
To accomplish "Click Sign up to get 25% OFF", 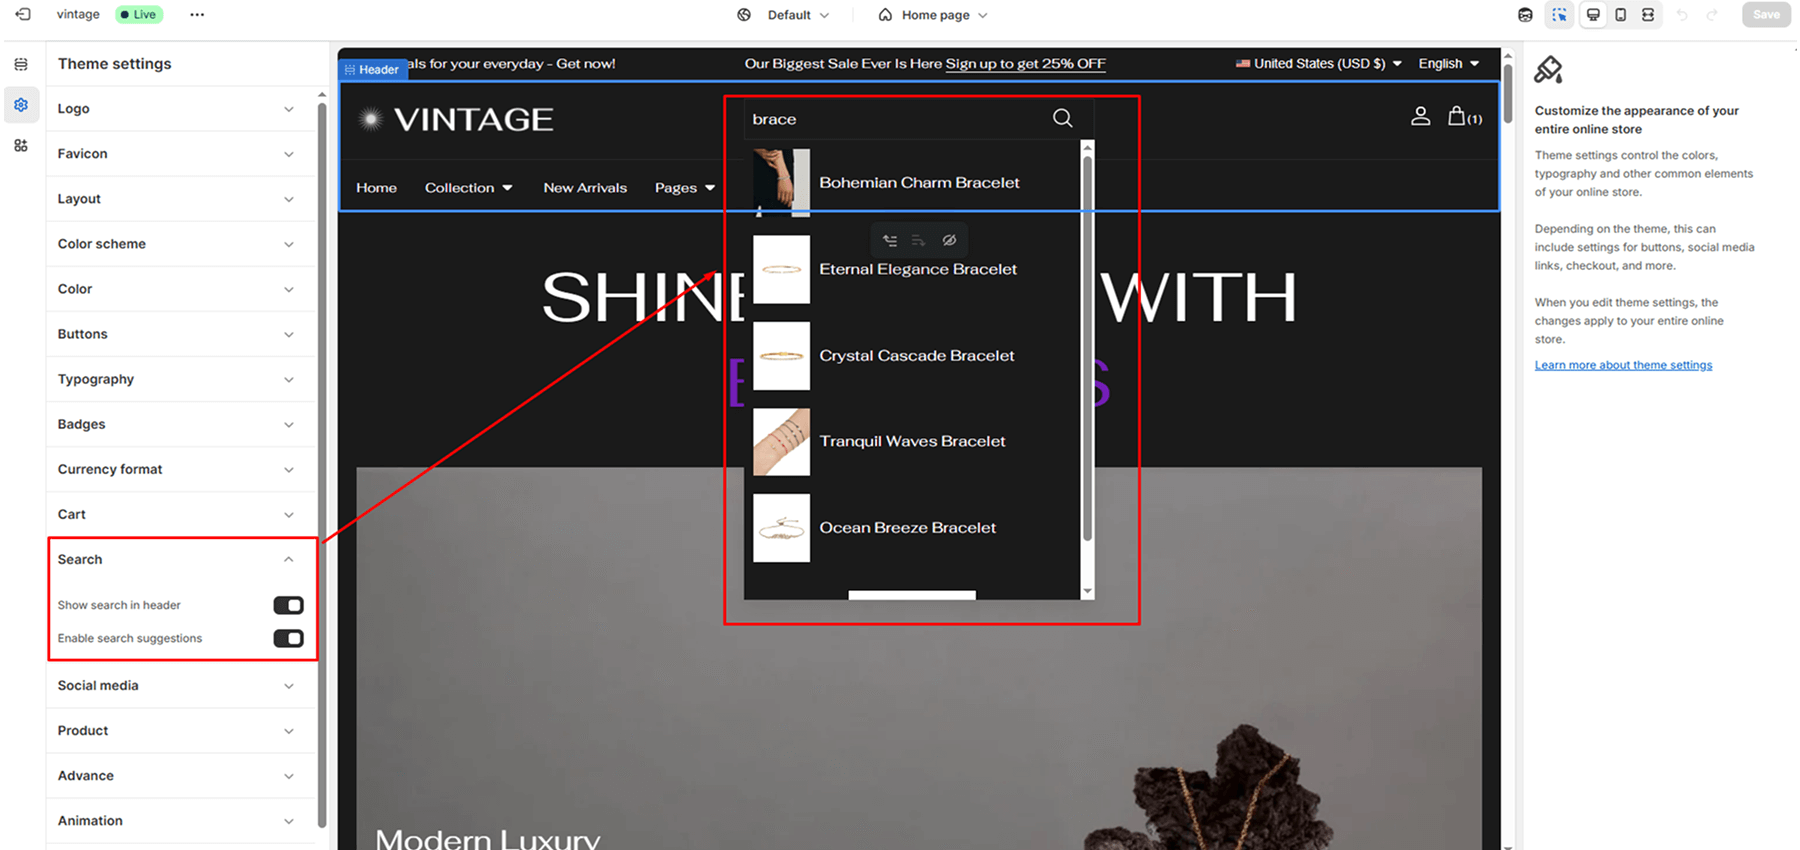I will pyautogui.click(x=1025, y=63).
